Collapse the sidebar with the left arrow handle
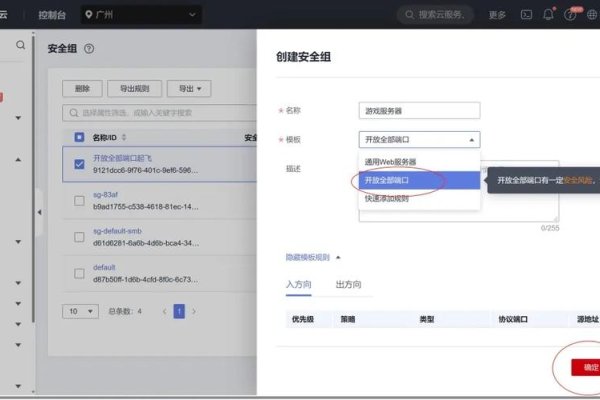The image size is (600, 400). coord(39,212)
